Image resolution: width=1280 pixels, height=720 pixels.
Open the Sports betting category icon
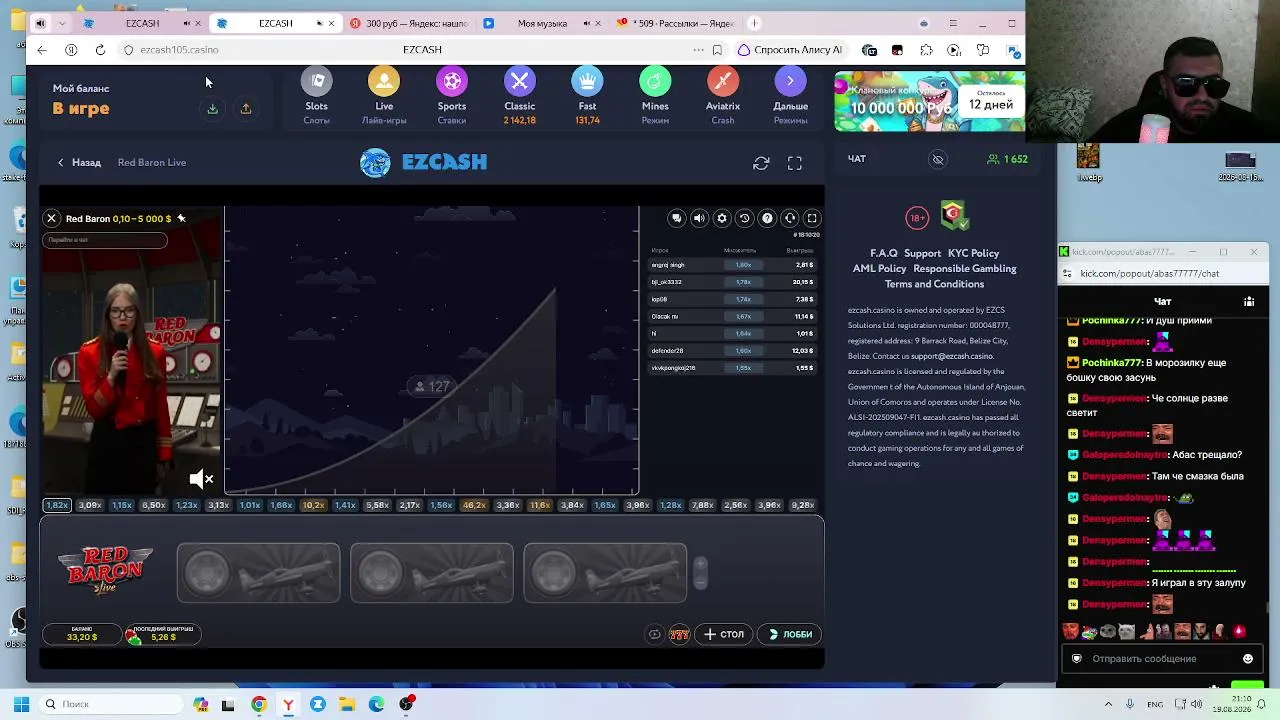[452, 82]
